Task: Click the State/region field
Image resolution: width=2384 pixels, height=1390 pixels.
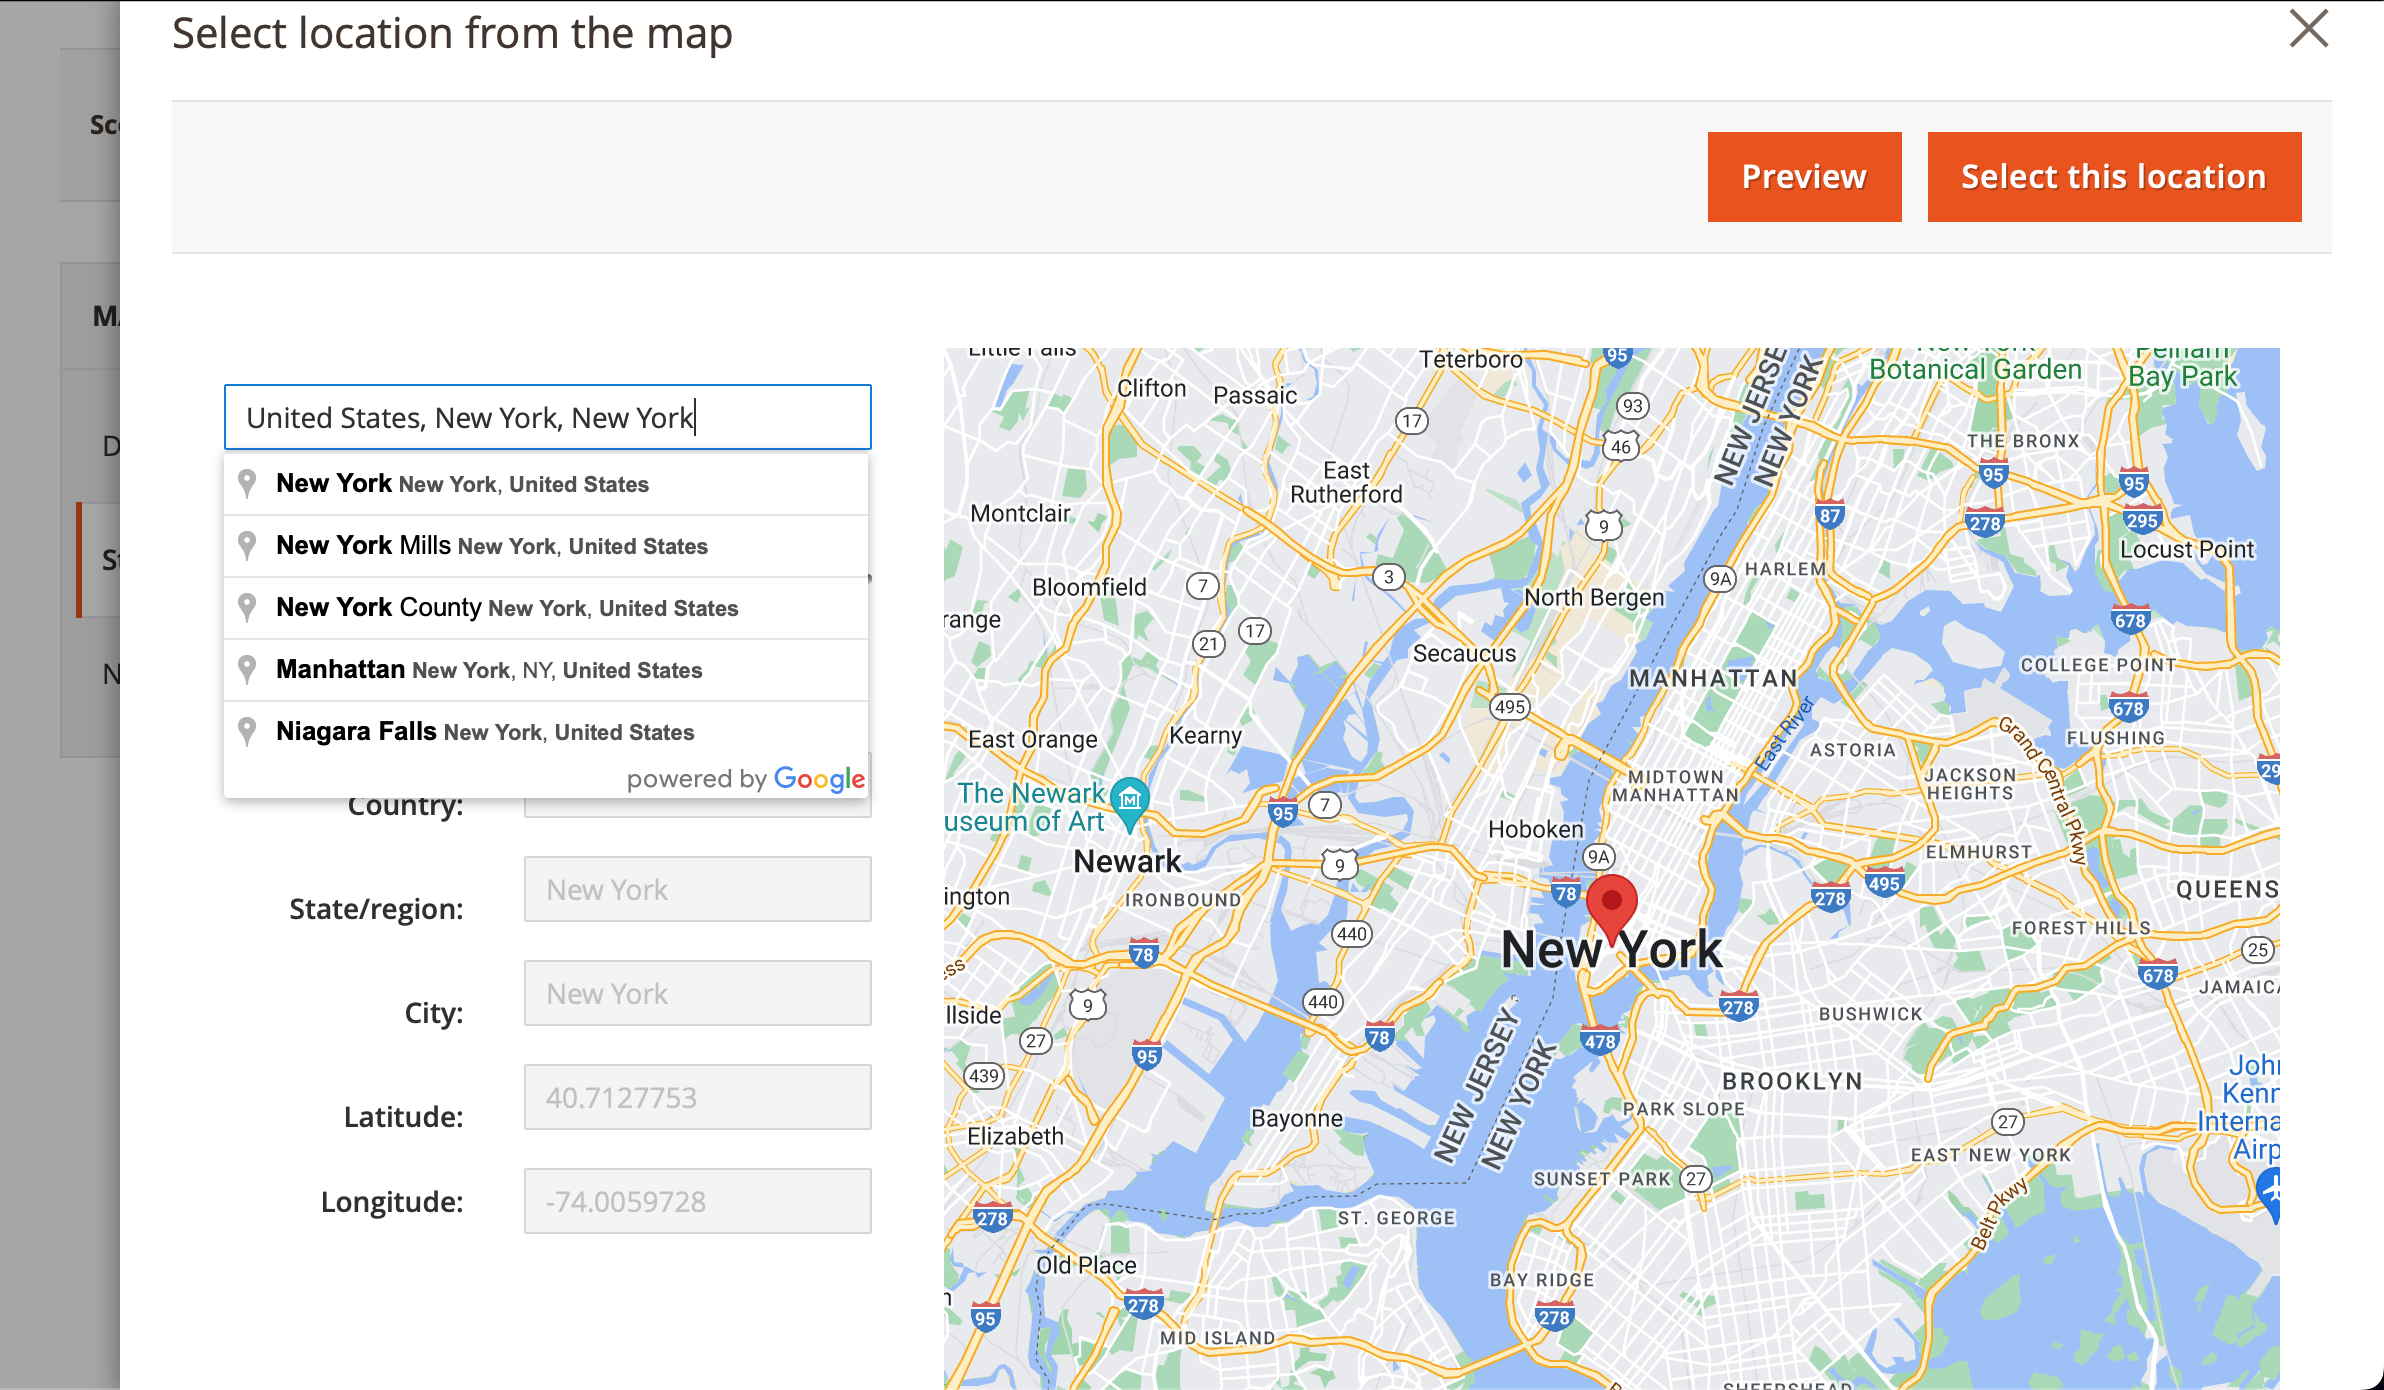Action: tap(698, 889)
